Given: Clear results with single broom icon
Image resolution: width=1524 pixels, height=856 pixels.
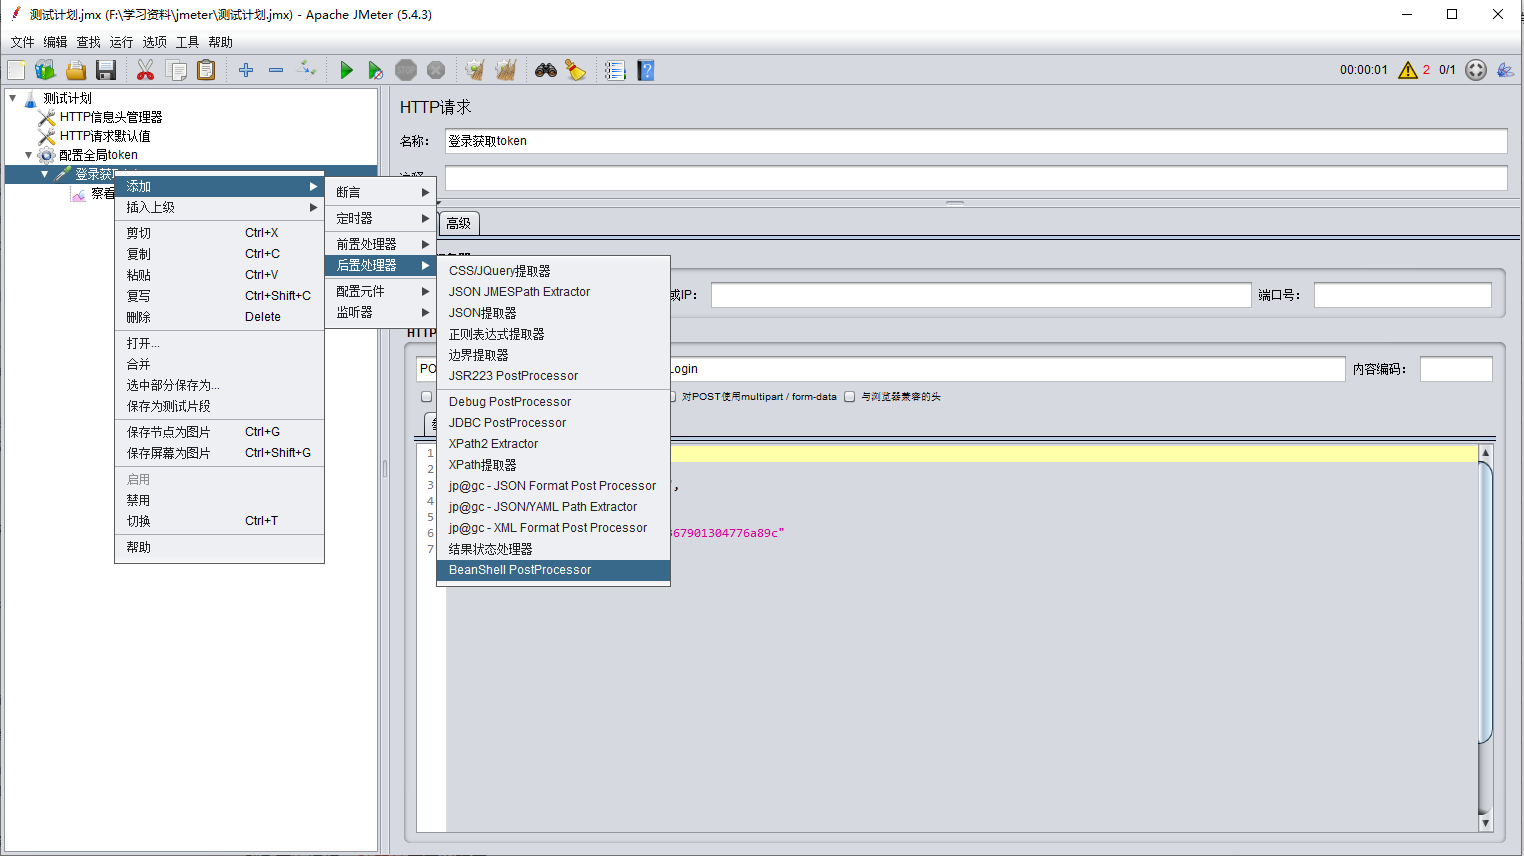Looking at the screenshot, I should 475,70.
